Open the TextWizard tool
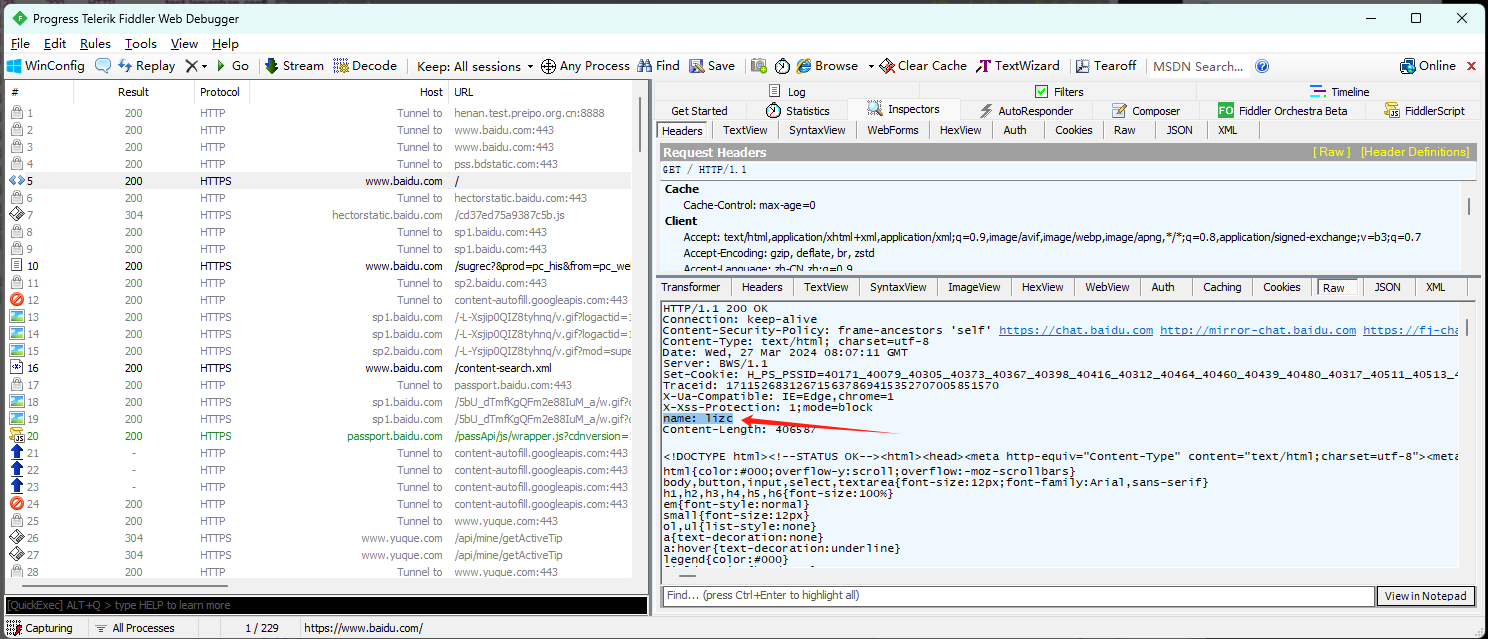The image size is (1488, 639). tap(1018, 66)
